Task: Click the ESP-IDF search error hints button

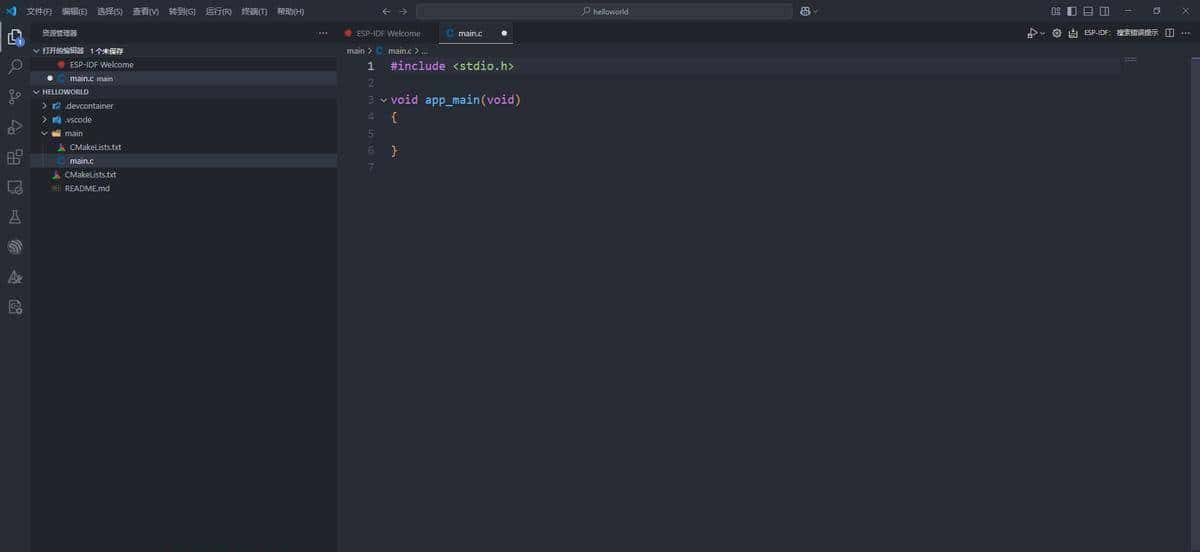Action: click(x=1121, y=33)
